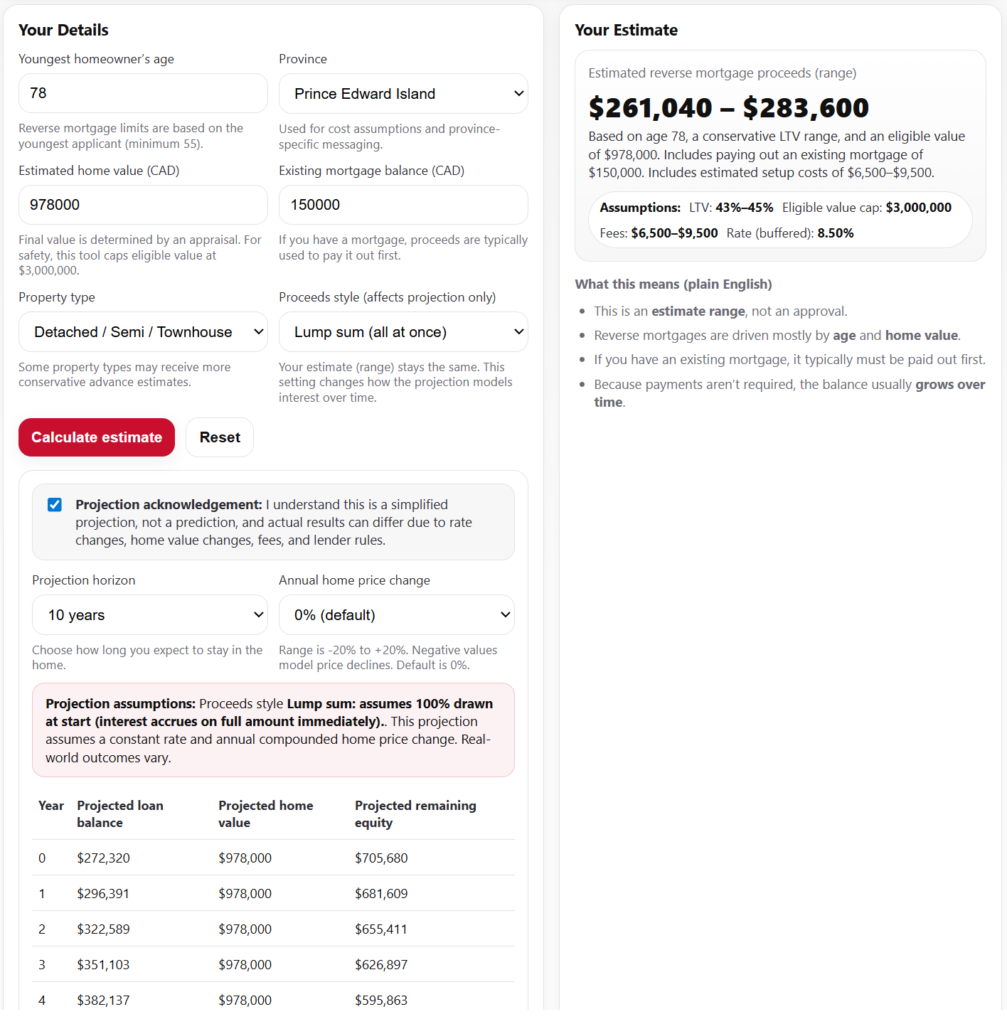Click the youngest homeowner's age field
Screen dimensions: 1007x1024
[142, 93]
